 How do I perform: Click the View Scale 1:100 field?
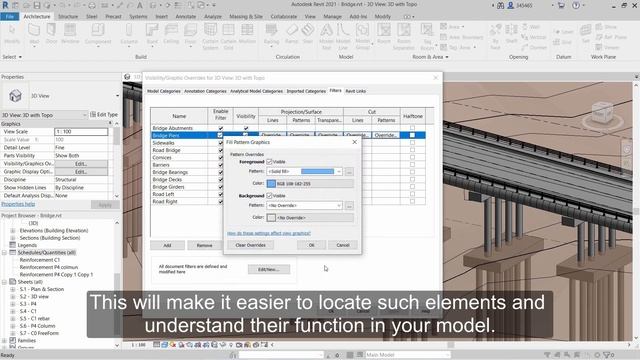81,131
